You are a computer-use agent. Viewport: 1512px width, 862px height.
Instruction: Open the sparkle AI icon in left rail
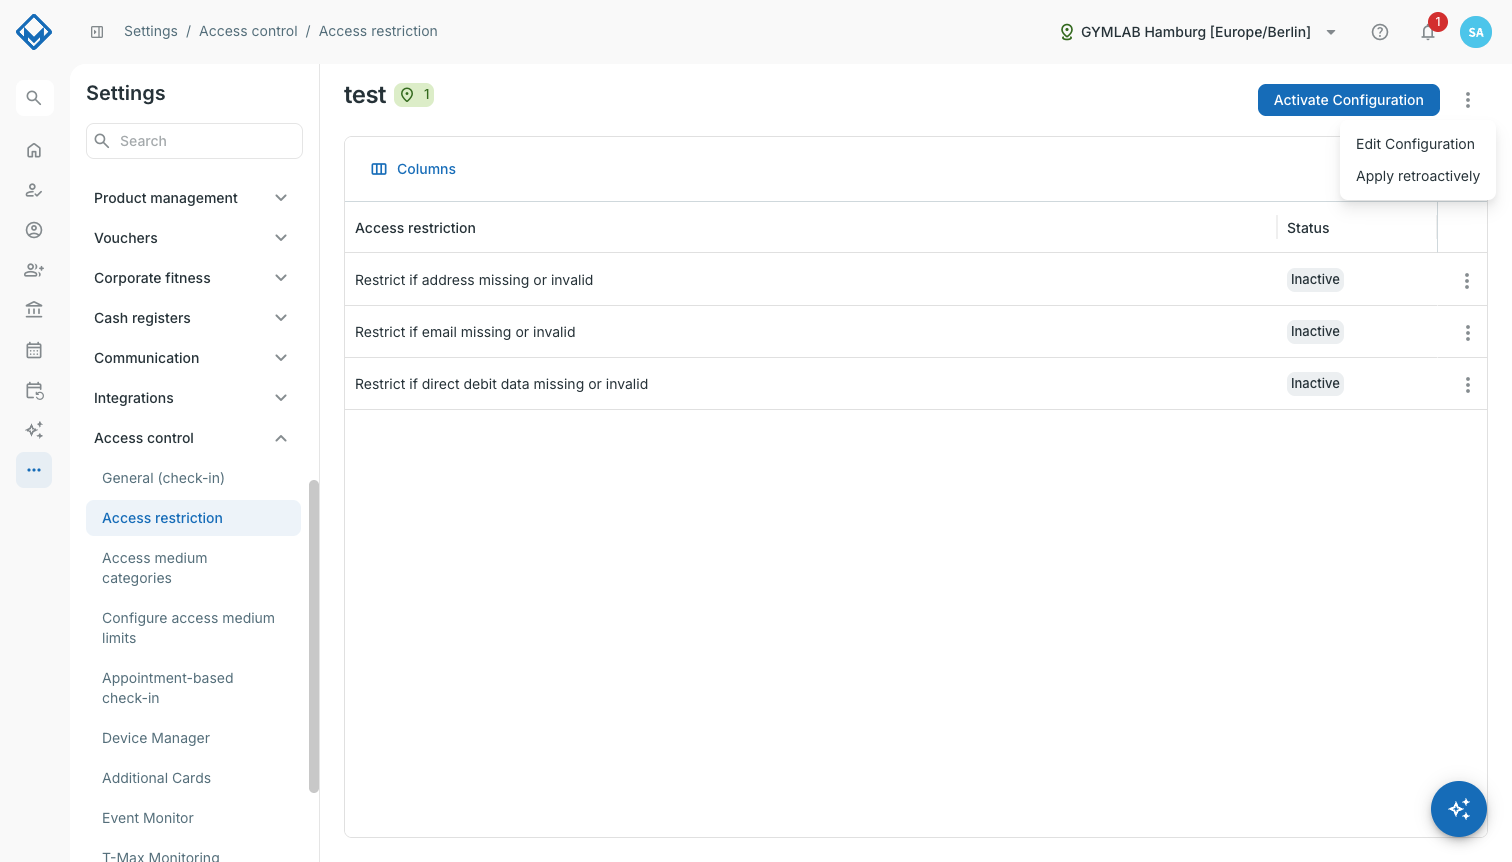tap(34, 430)
